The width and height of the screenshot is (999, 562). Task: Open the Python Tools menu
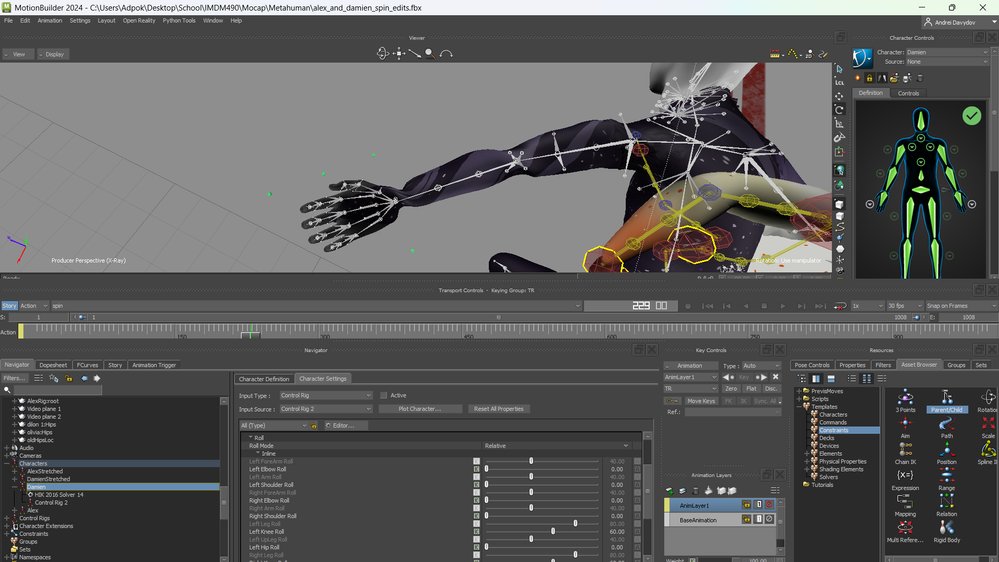(179, 20)
